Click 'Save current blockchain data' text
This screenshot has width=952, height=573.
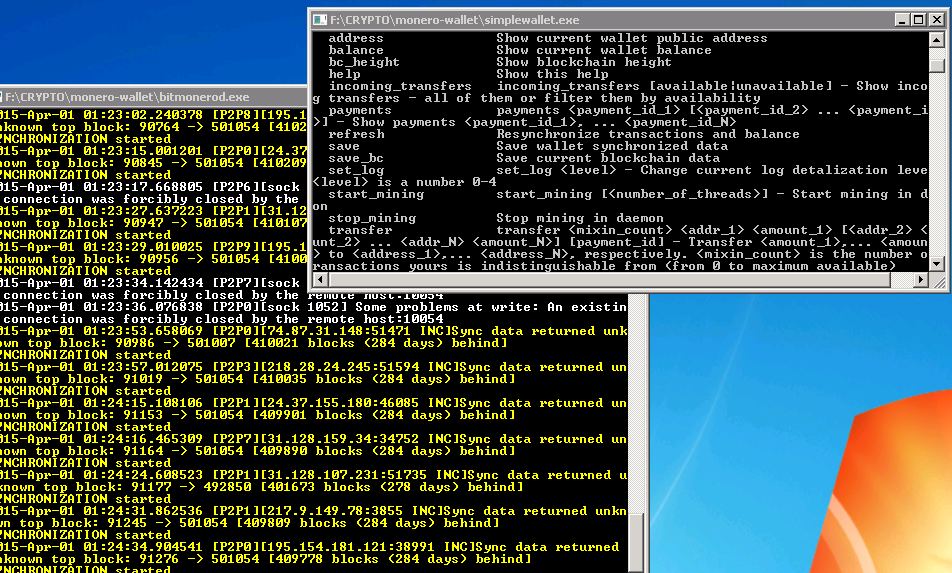tap(608, 158)
